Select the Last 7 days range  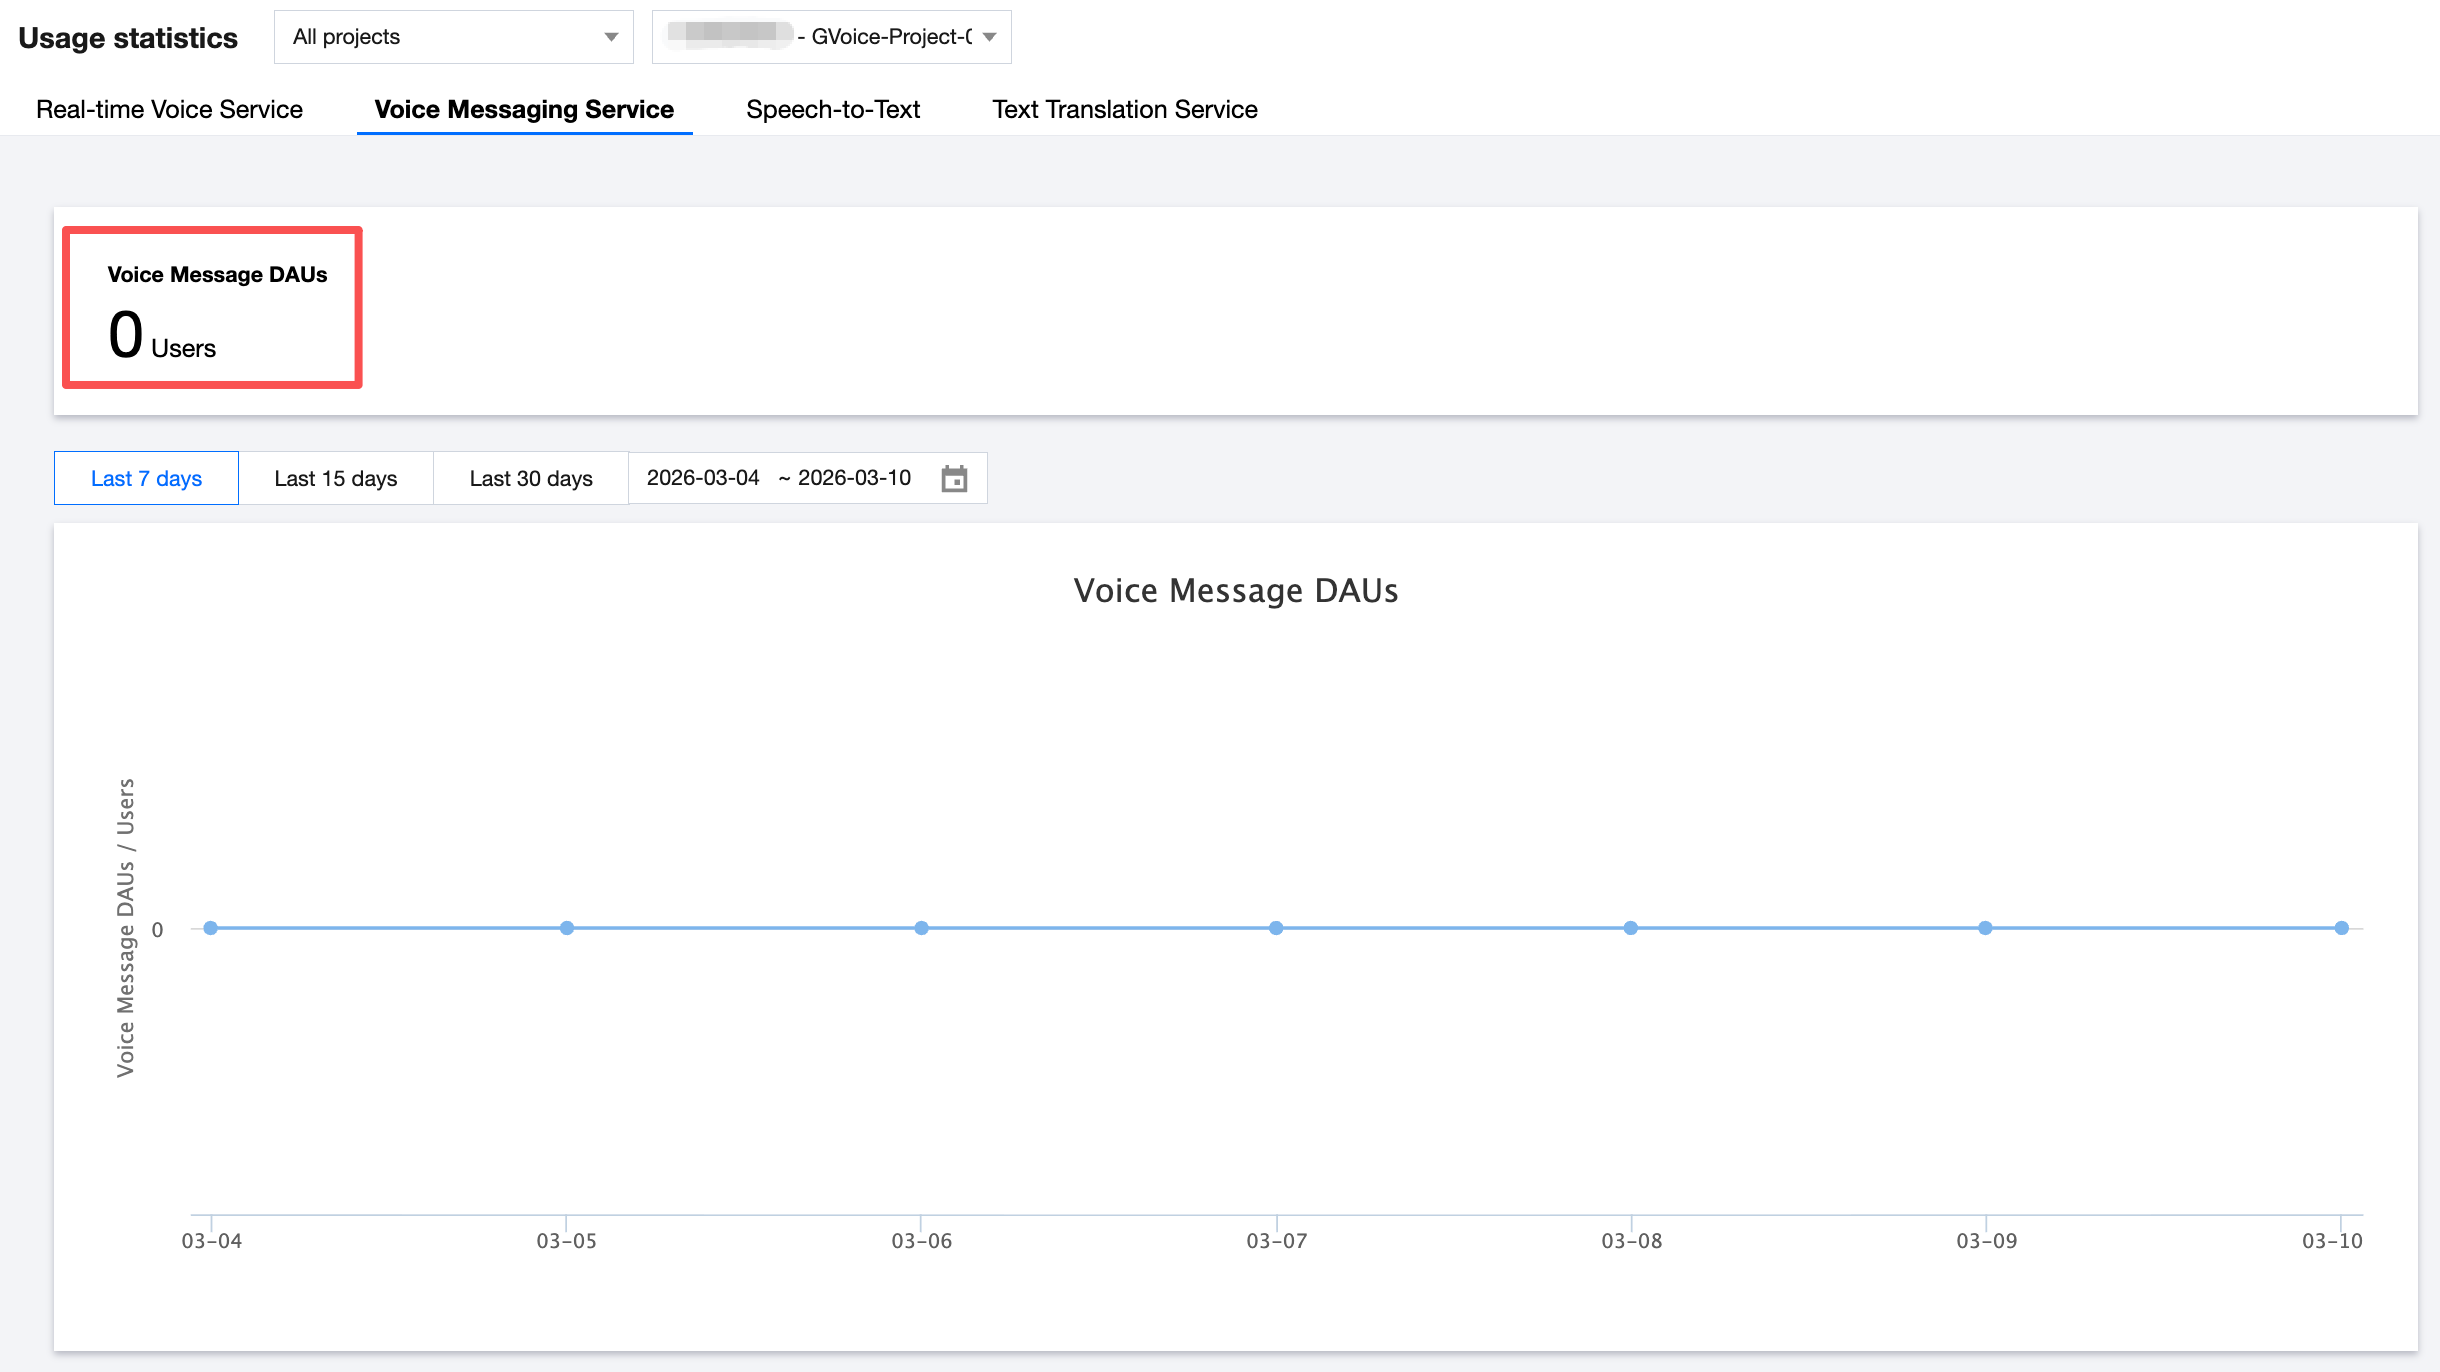146,478
